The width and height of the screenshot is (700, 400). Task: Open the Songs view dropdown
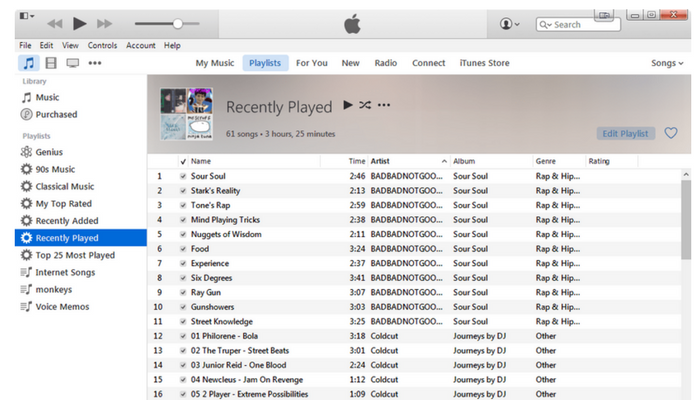(667, 63)
